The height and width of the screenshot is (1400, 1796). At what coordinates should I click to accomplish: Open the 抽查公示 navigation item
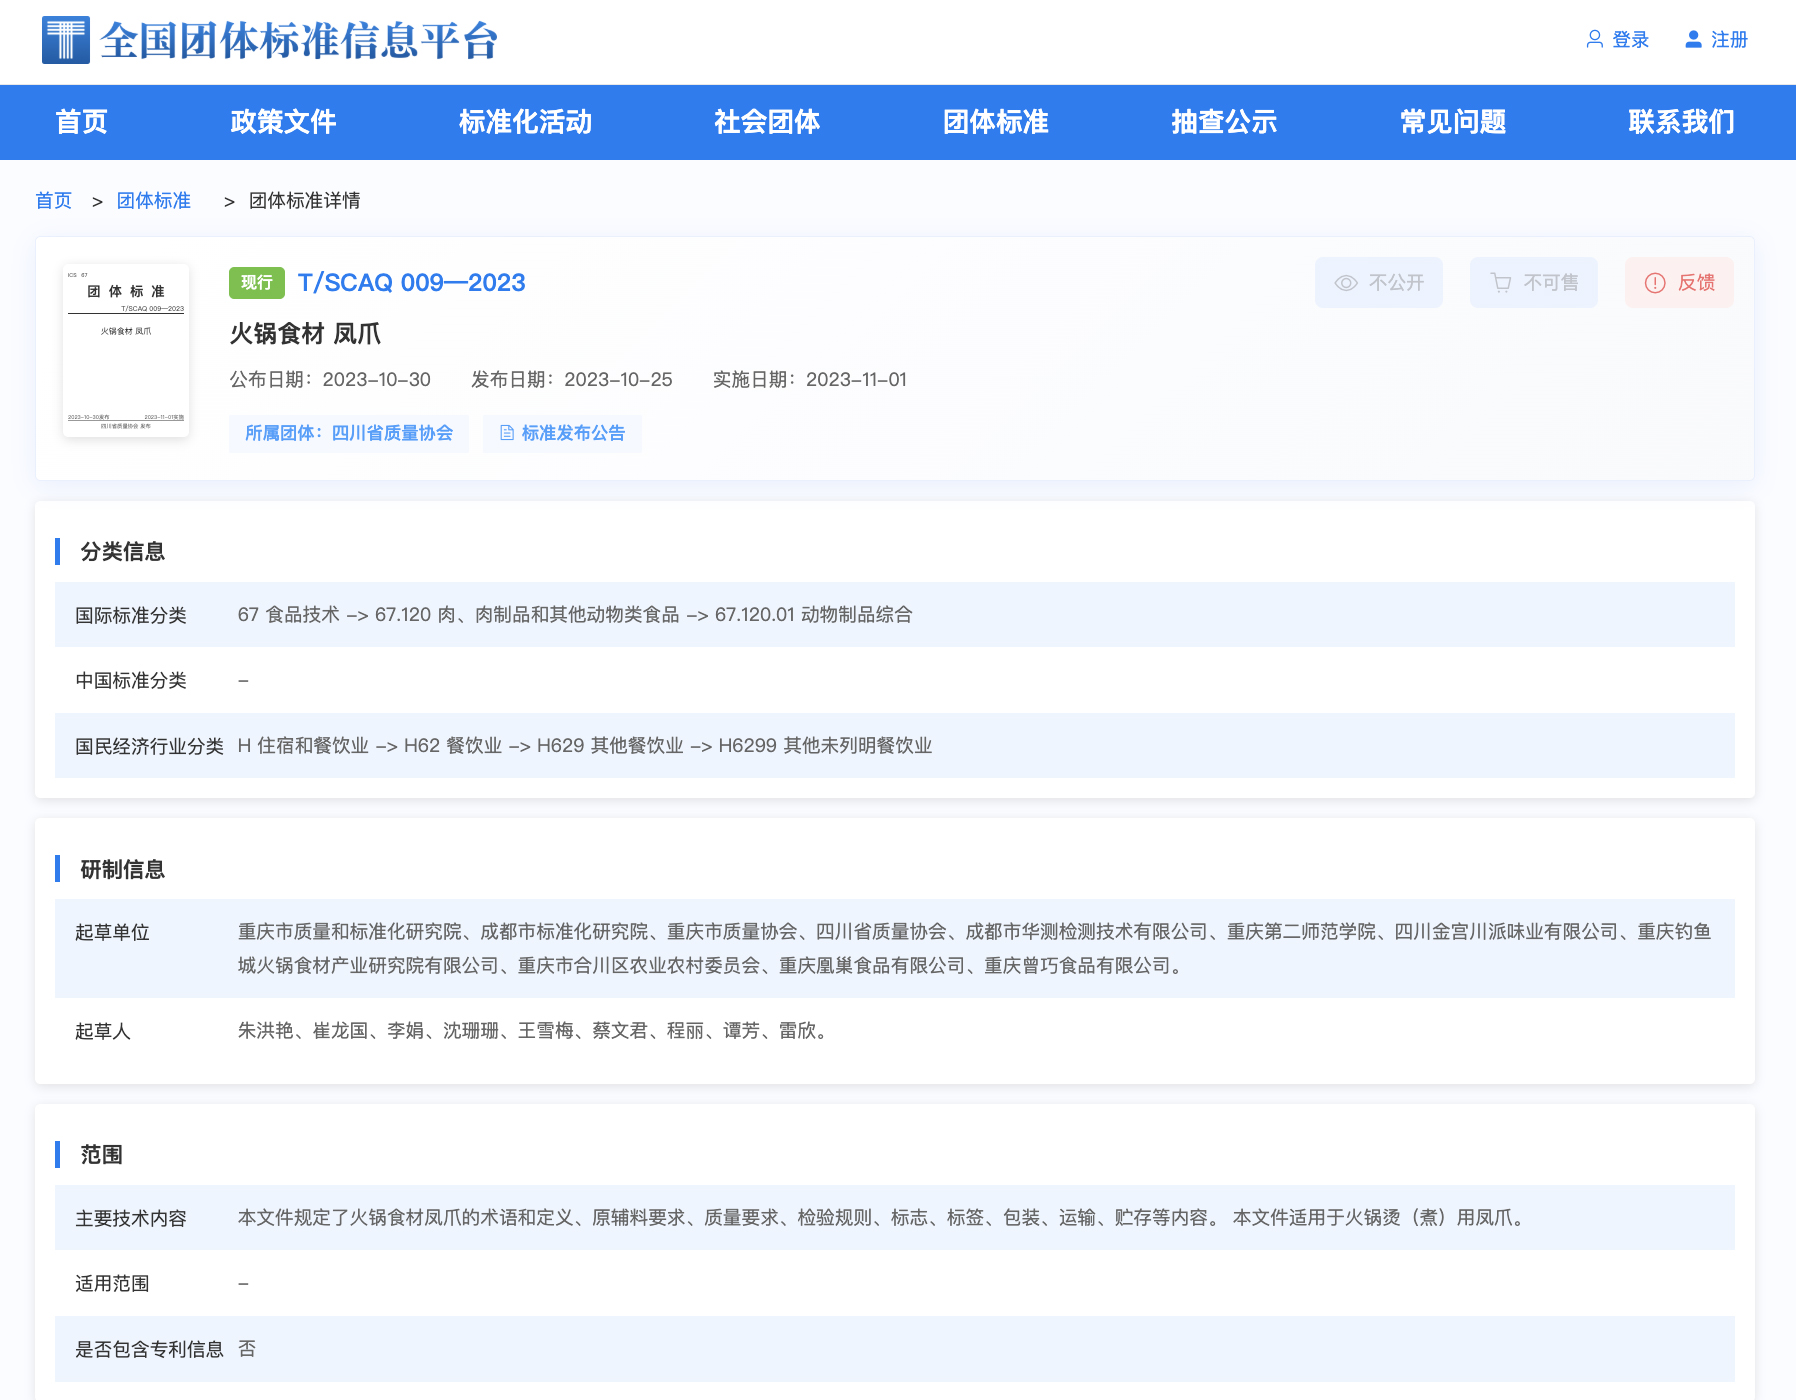[1224, 122]
